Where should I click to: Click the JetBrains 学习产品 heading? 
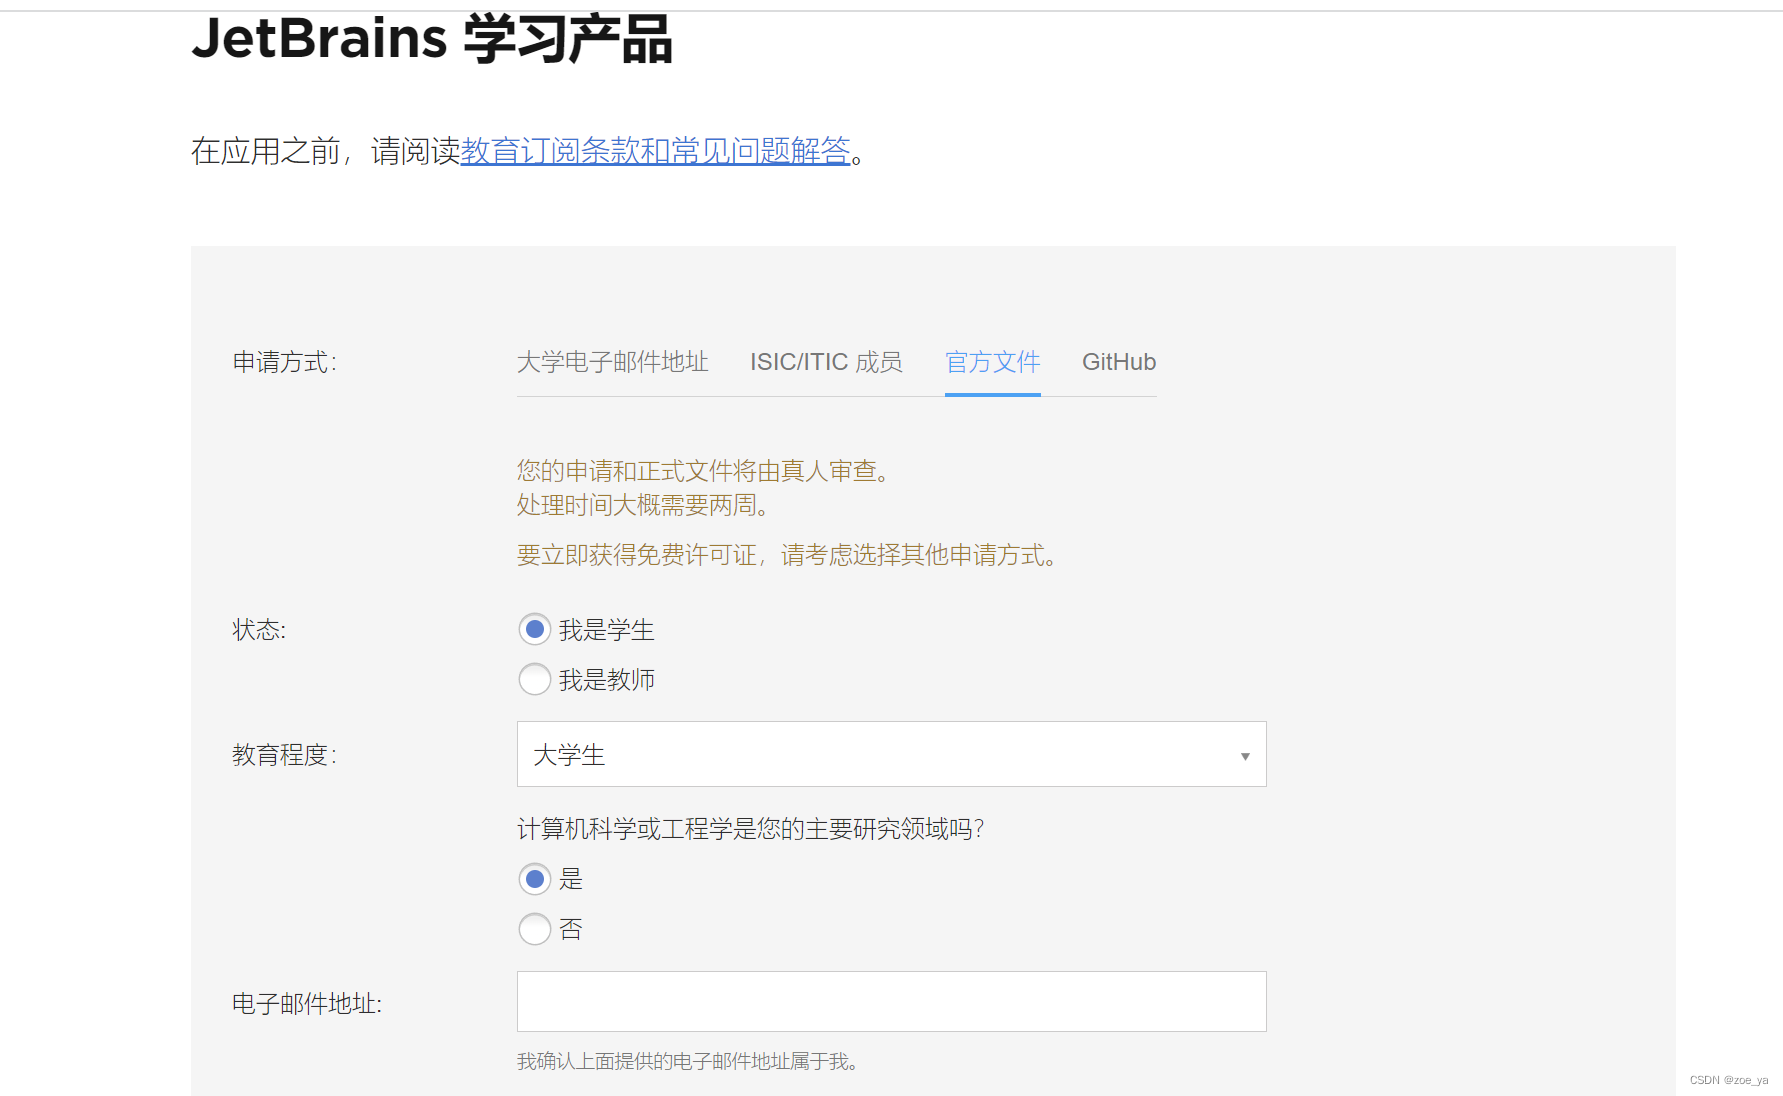432,39
